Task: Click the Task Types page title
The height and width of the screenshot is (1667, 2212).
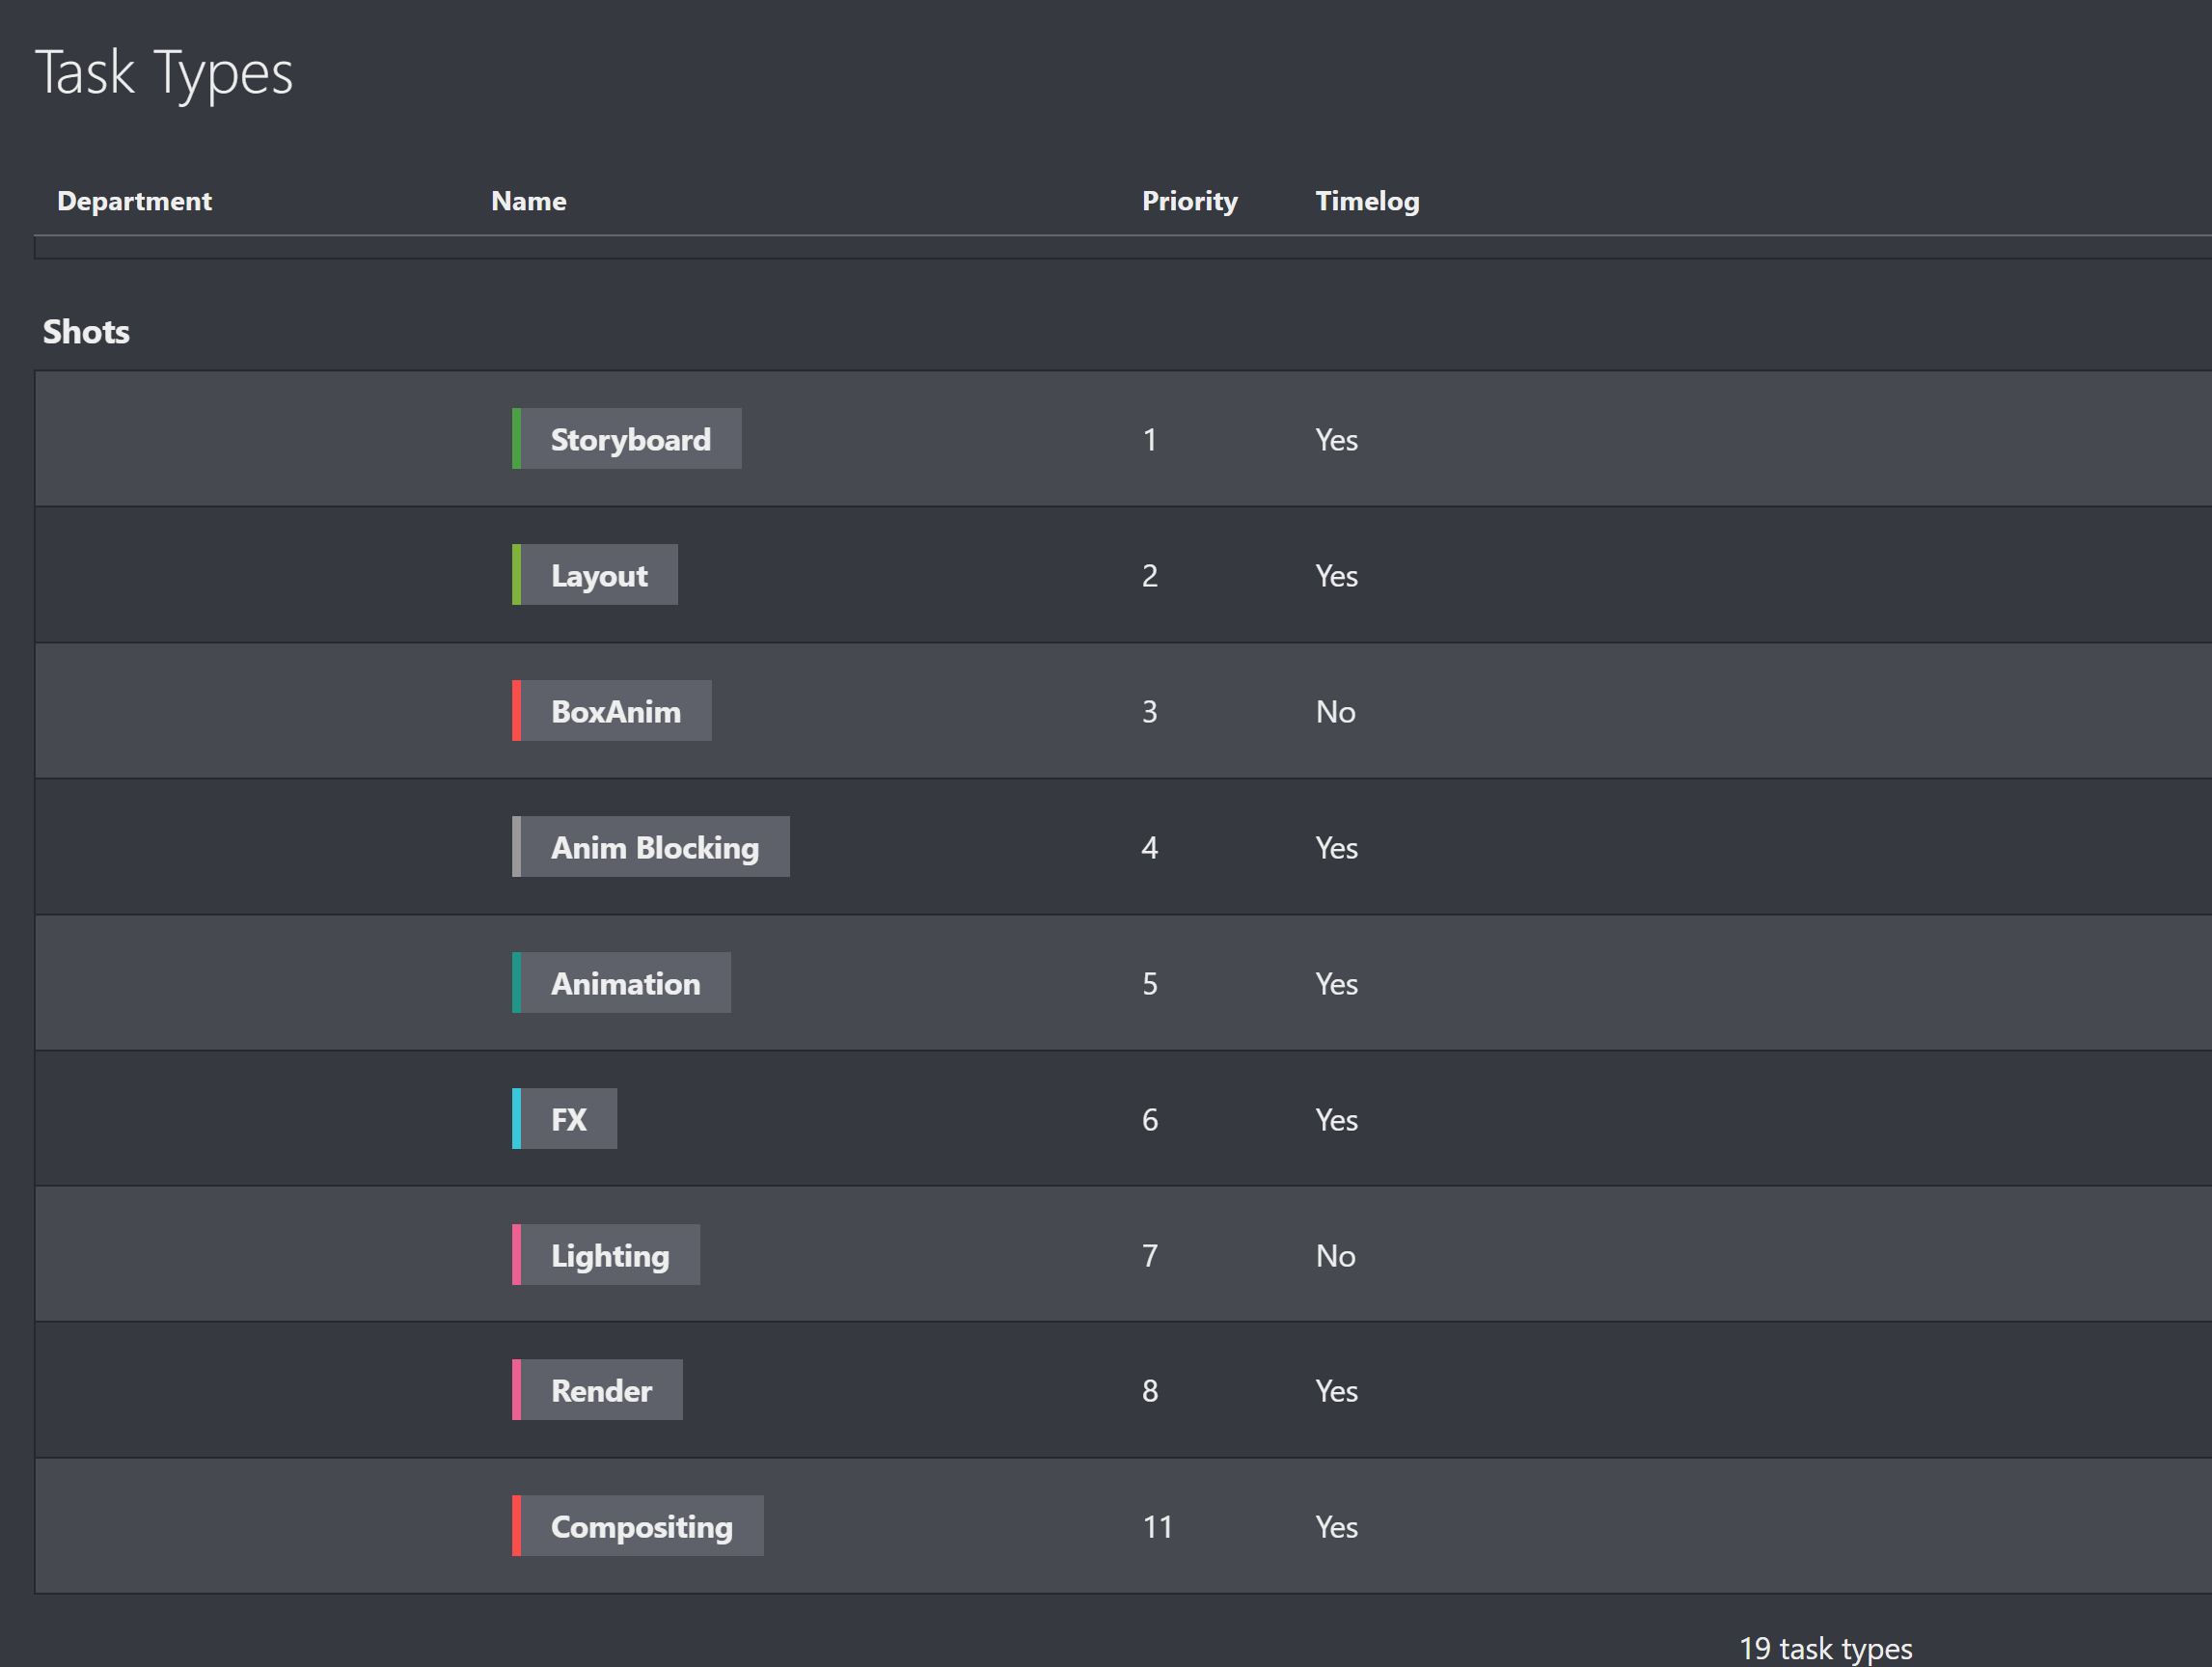Action: coord(166,72)
